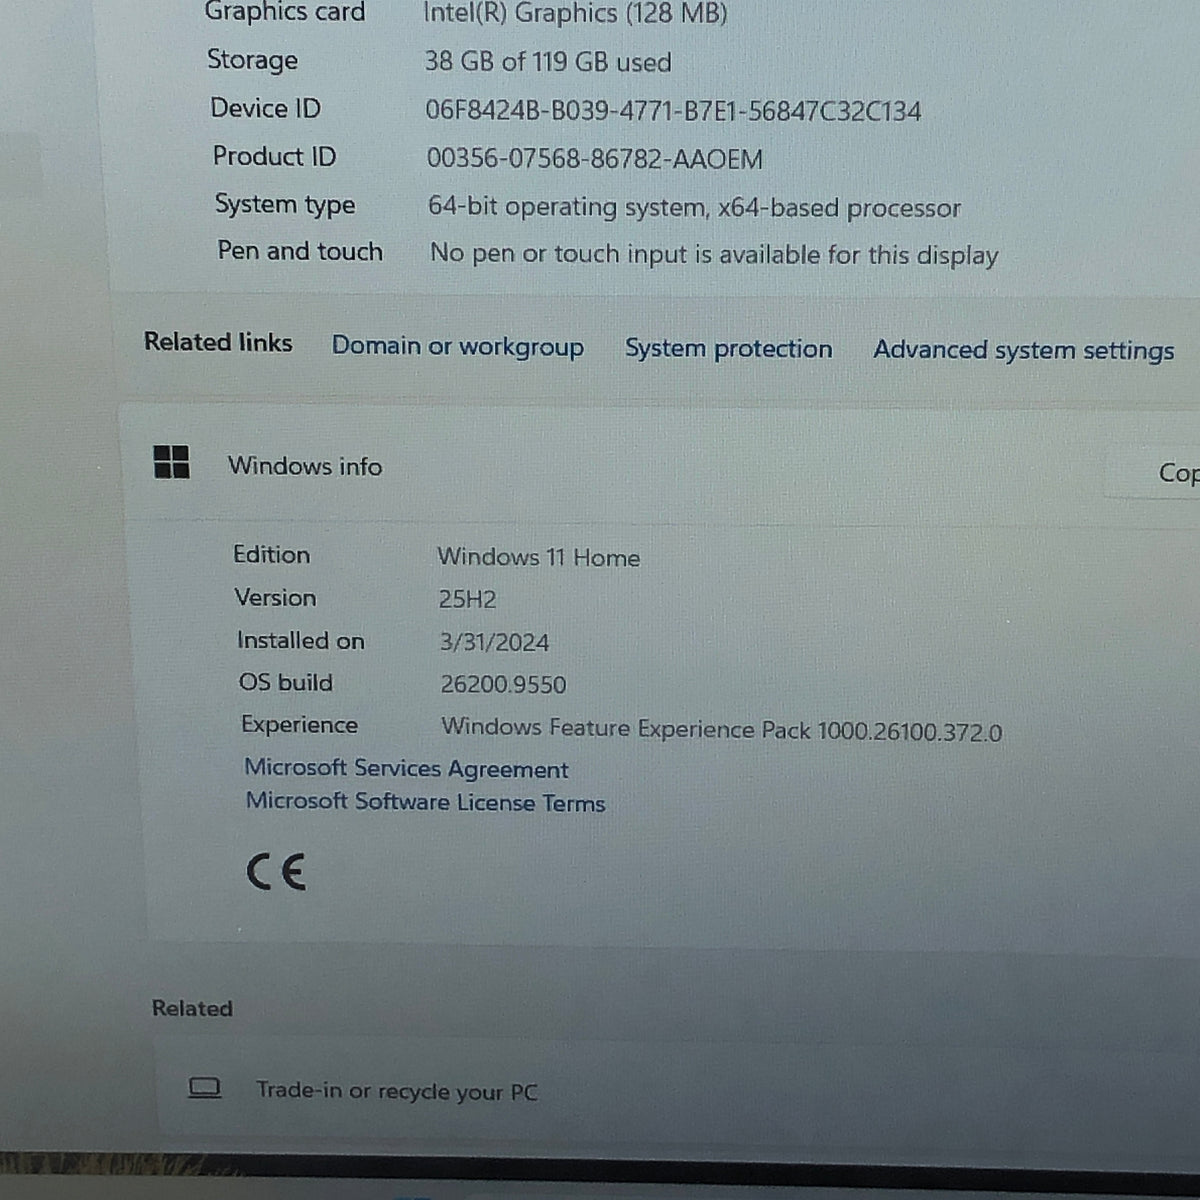This screenshot has height=1200, width=1200.
Task: Click the No pen or touch input text
Action: point(714,254)
